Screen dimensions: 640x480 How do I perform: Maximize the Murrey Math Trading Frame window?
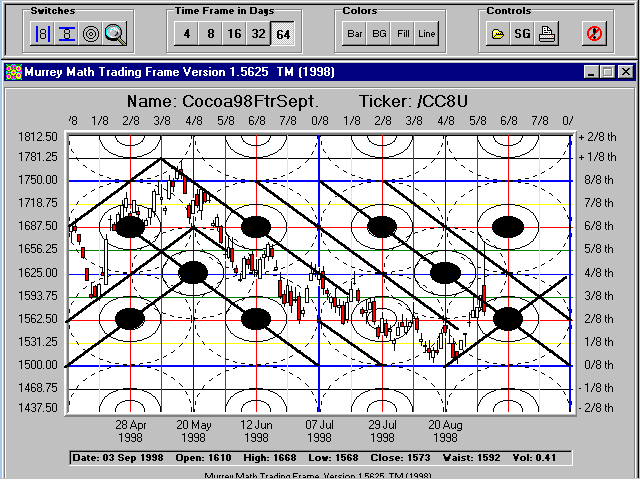tap(608, 72)
